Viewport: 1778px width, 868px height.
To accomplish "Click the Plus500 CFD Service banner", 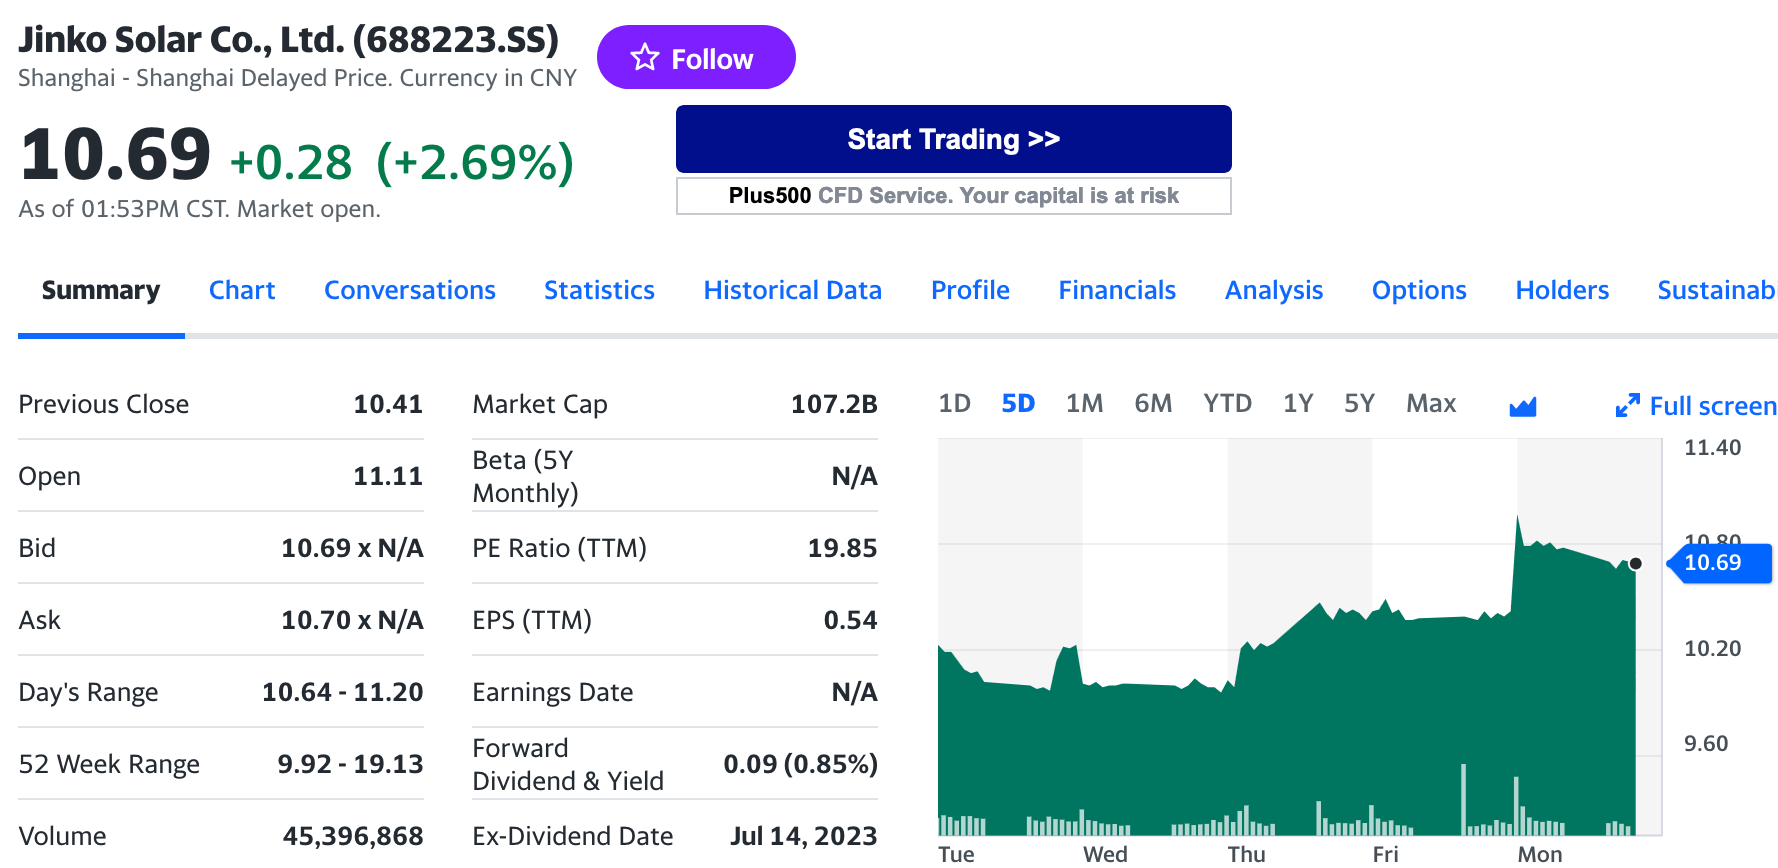I will click(953, 196).
